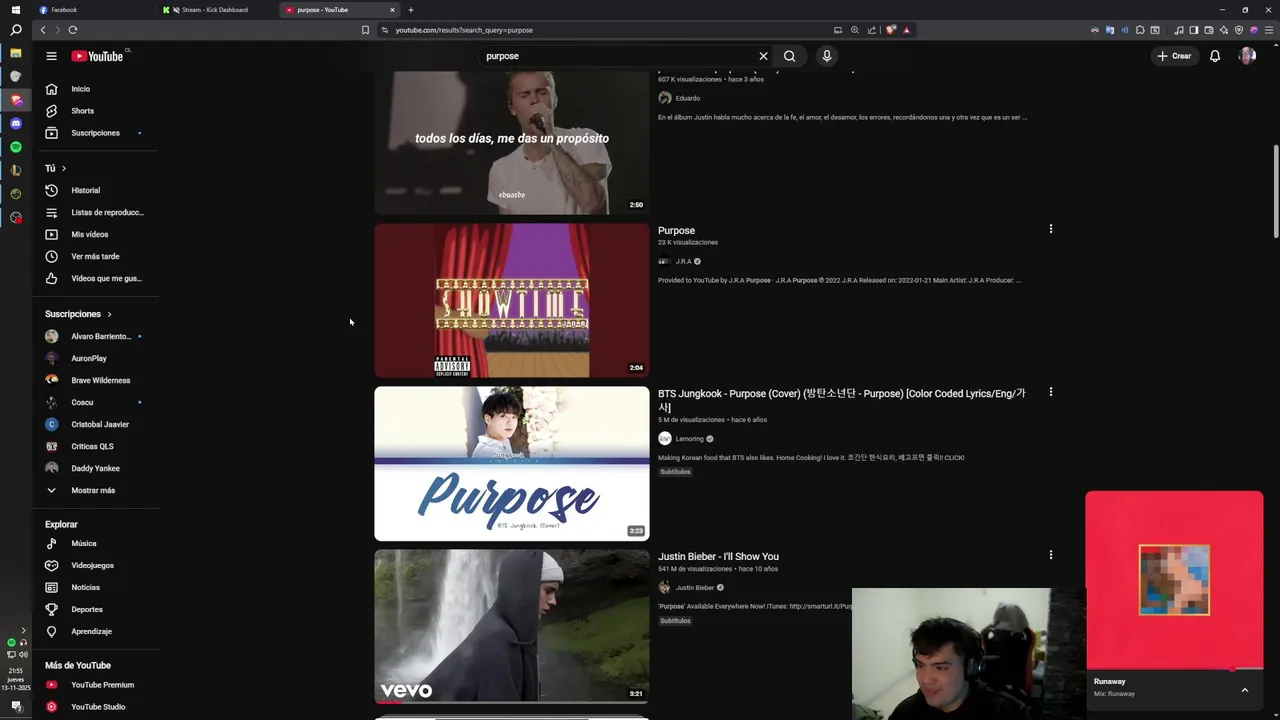Open options menu for BTS Jungkook video
Image resolution: width=1280 pixels, height=720 pixels.
(1050, 392)
